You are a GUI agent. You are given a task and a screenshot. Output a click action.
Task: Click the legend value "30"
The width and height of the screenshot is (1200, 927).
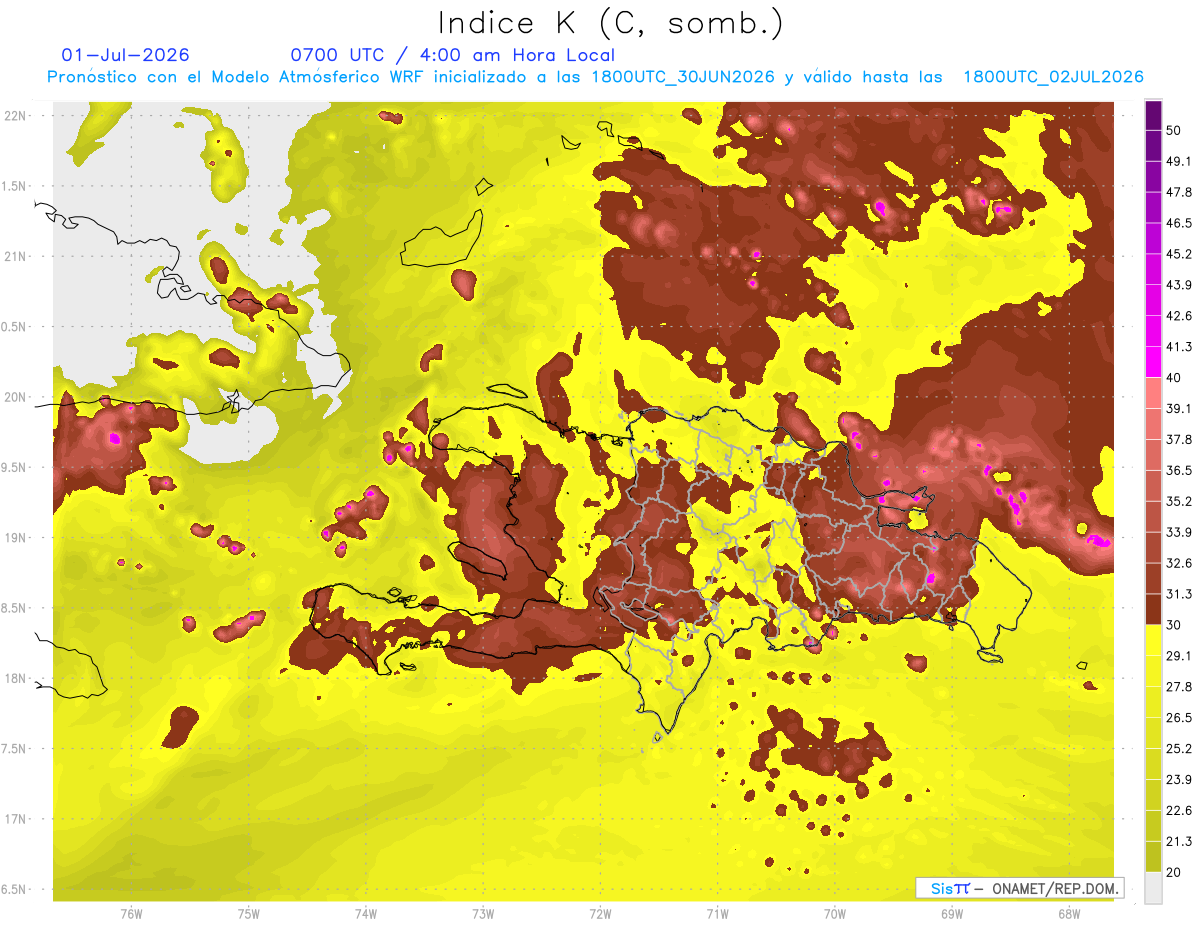tap(1175, 625)
